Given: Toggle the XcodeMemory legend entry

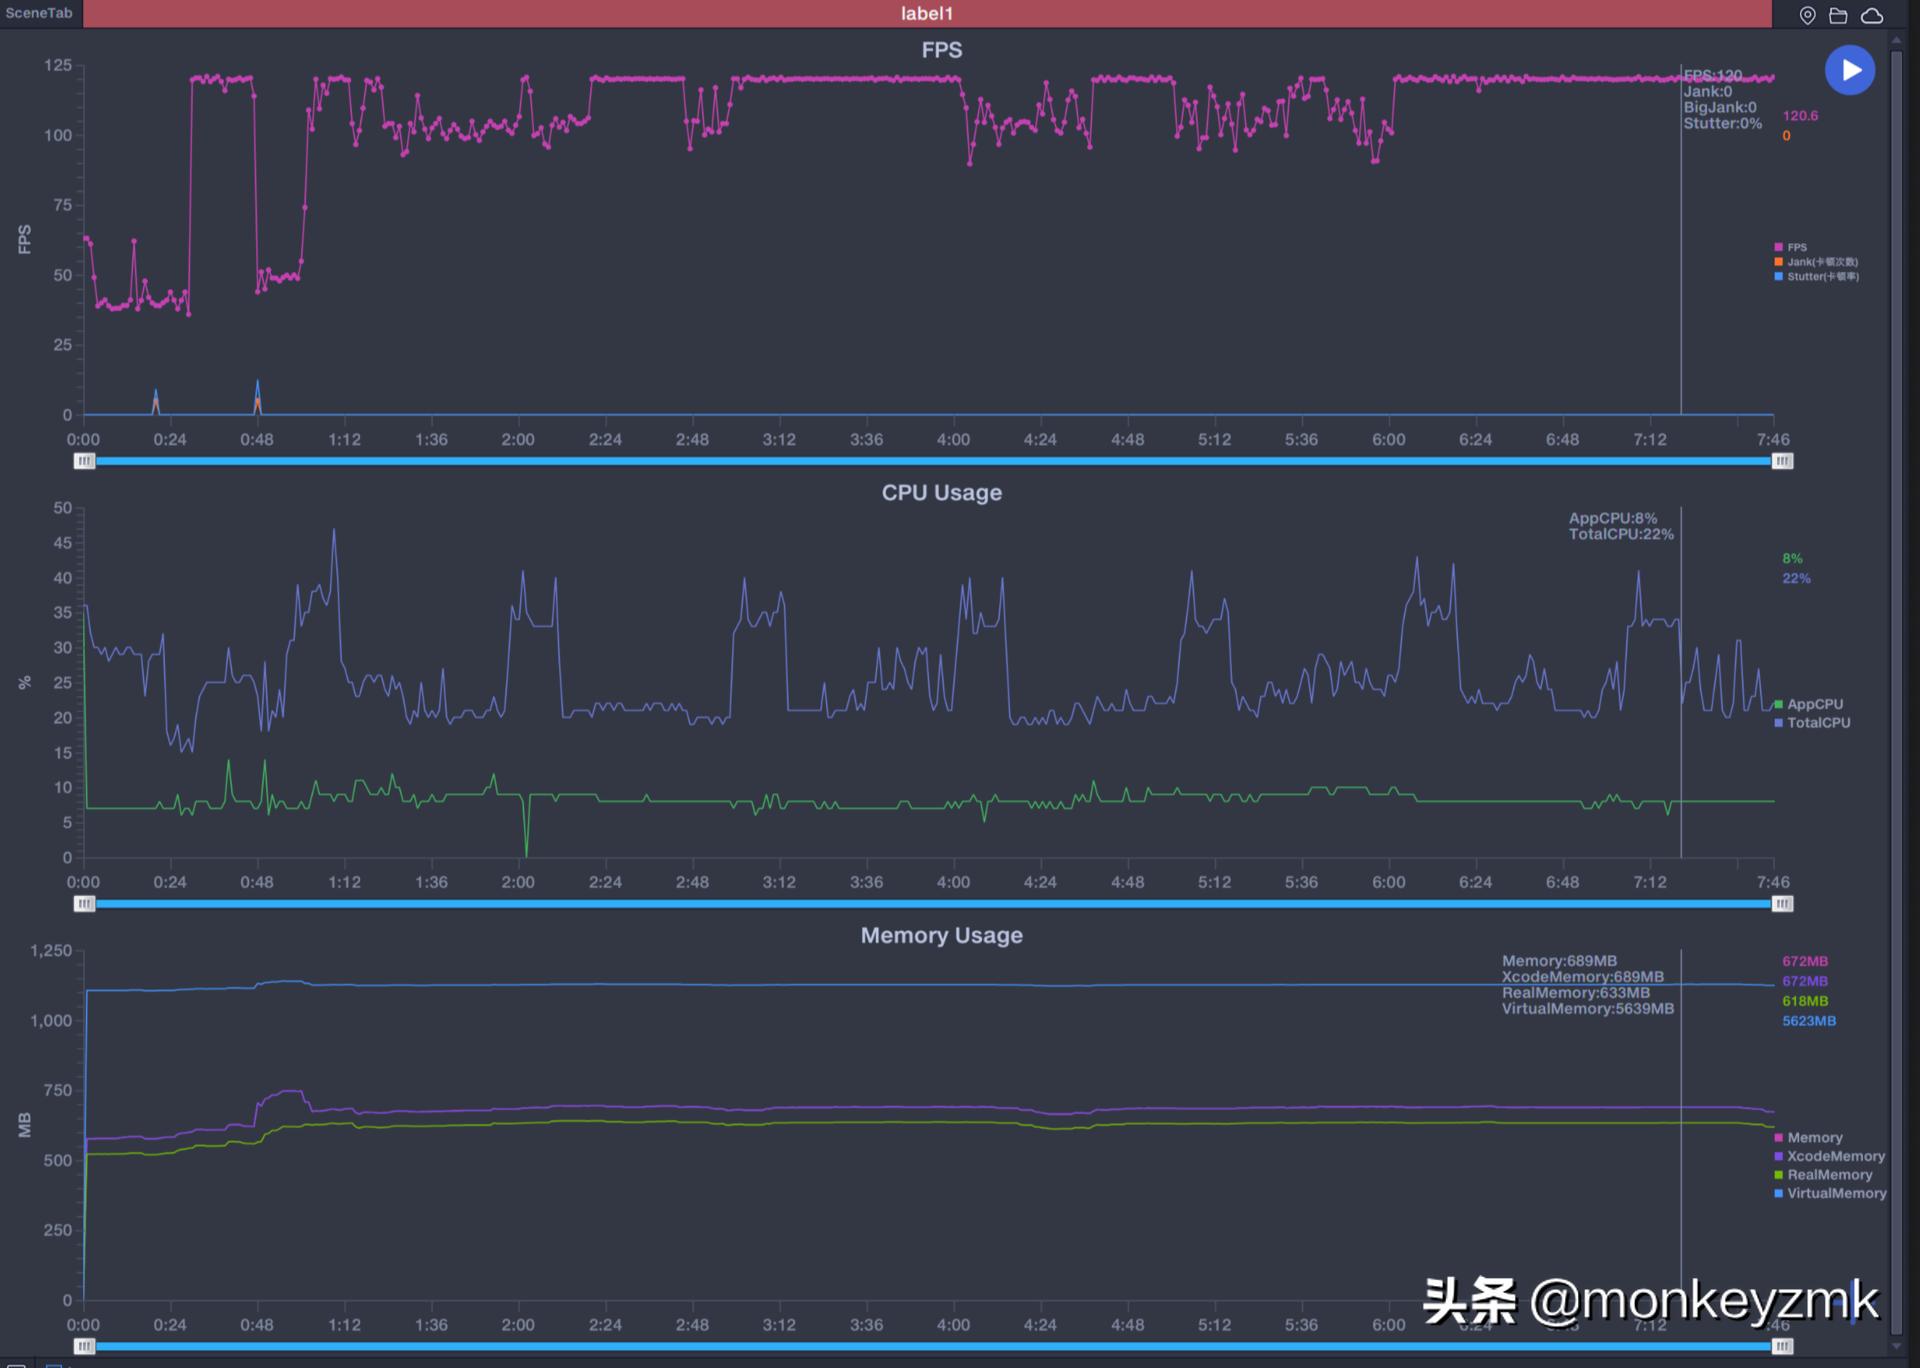Looking at the screenshot, I should click(x=1834, y=1156).
